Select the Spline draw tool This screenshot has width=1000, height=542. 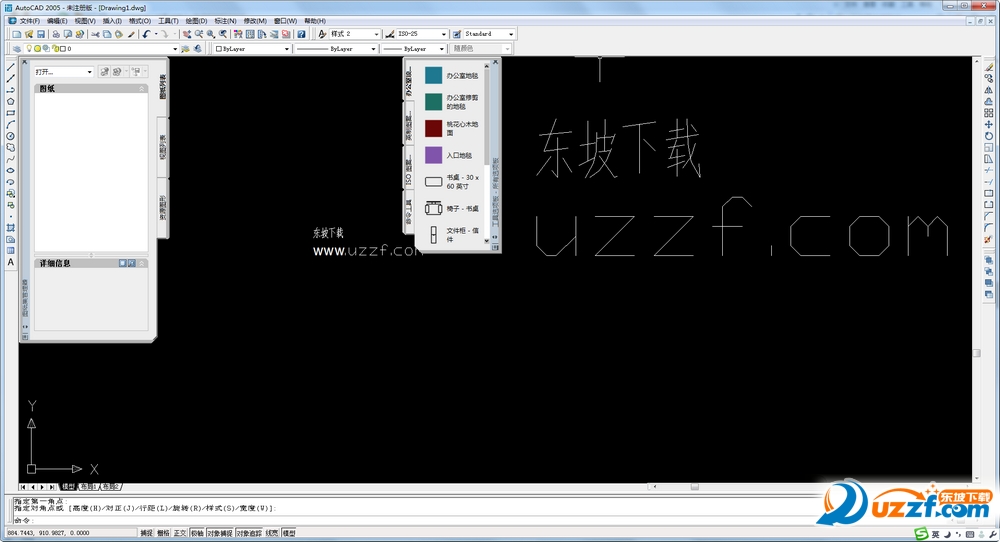click(11, 159)
